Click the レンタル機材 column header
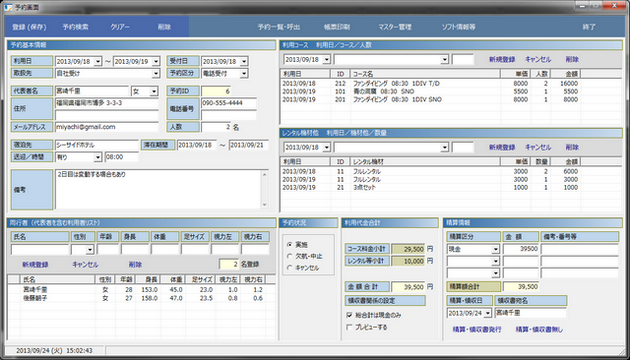The image size is (630, 360). click(425, 162)
